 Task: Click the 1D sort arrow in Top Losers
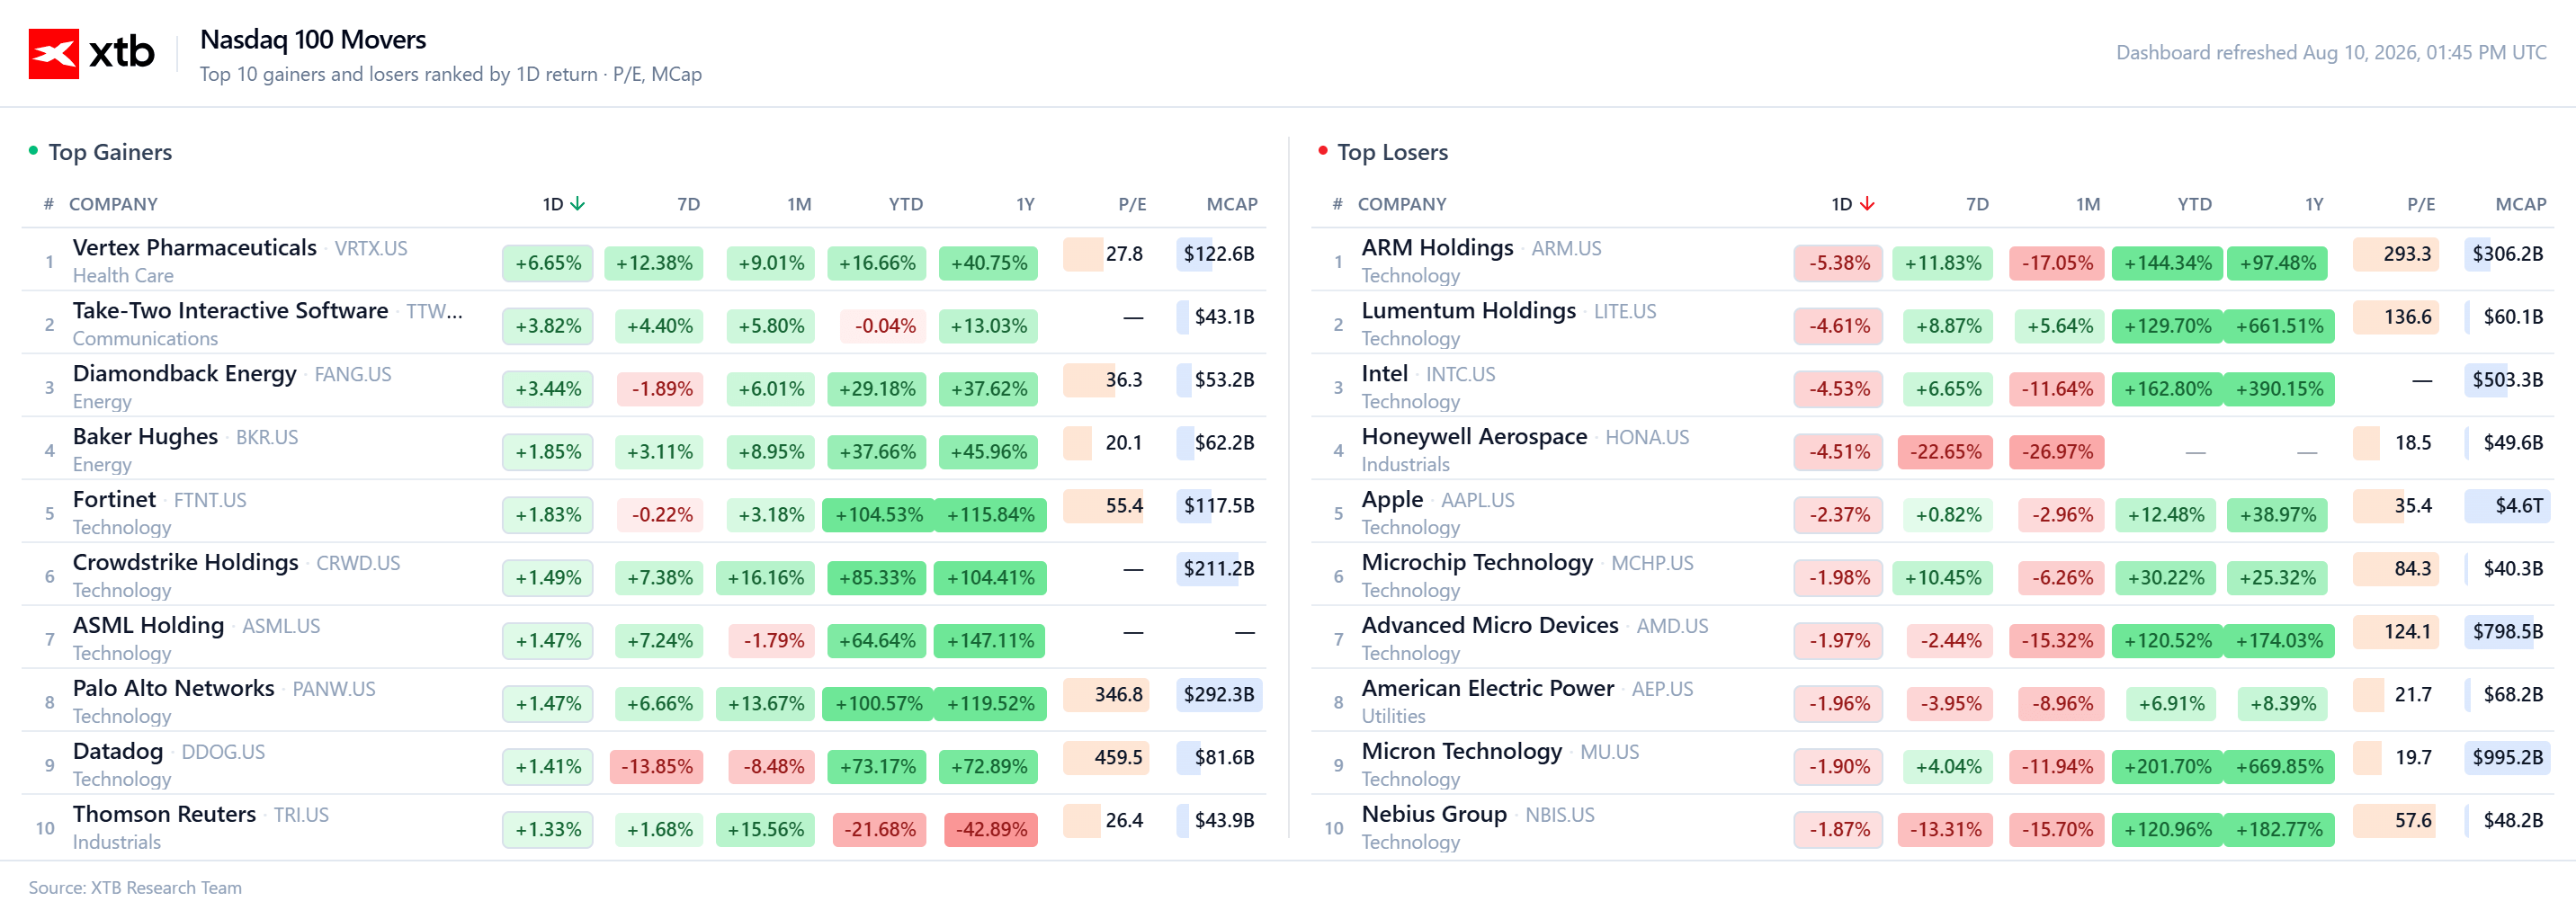1867,204
